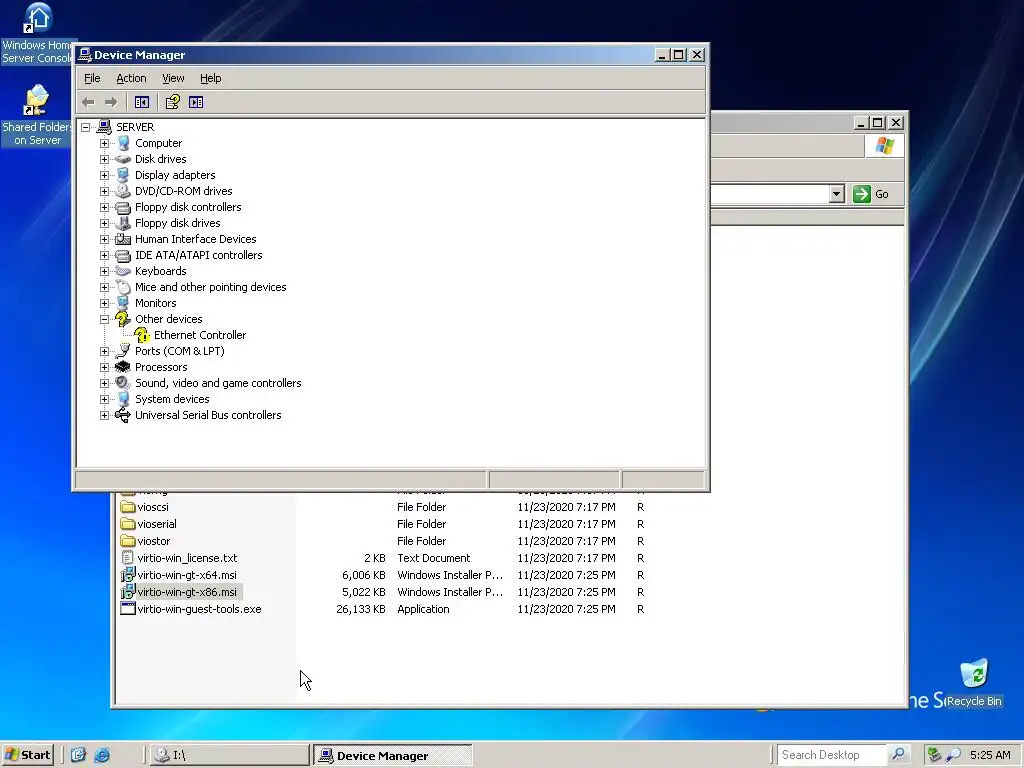The image size is (1024, 768).
Task: Open the Action menu
Action: (131, 78)
